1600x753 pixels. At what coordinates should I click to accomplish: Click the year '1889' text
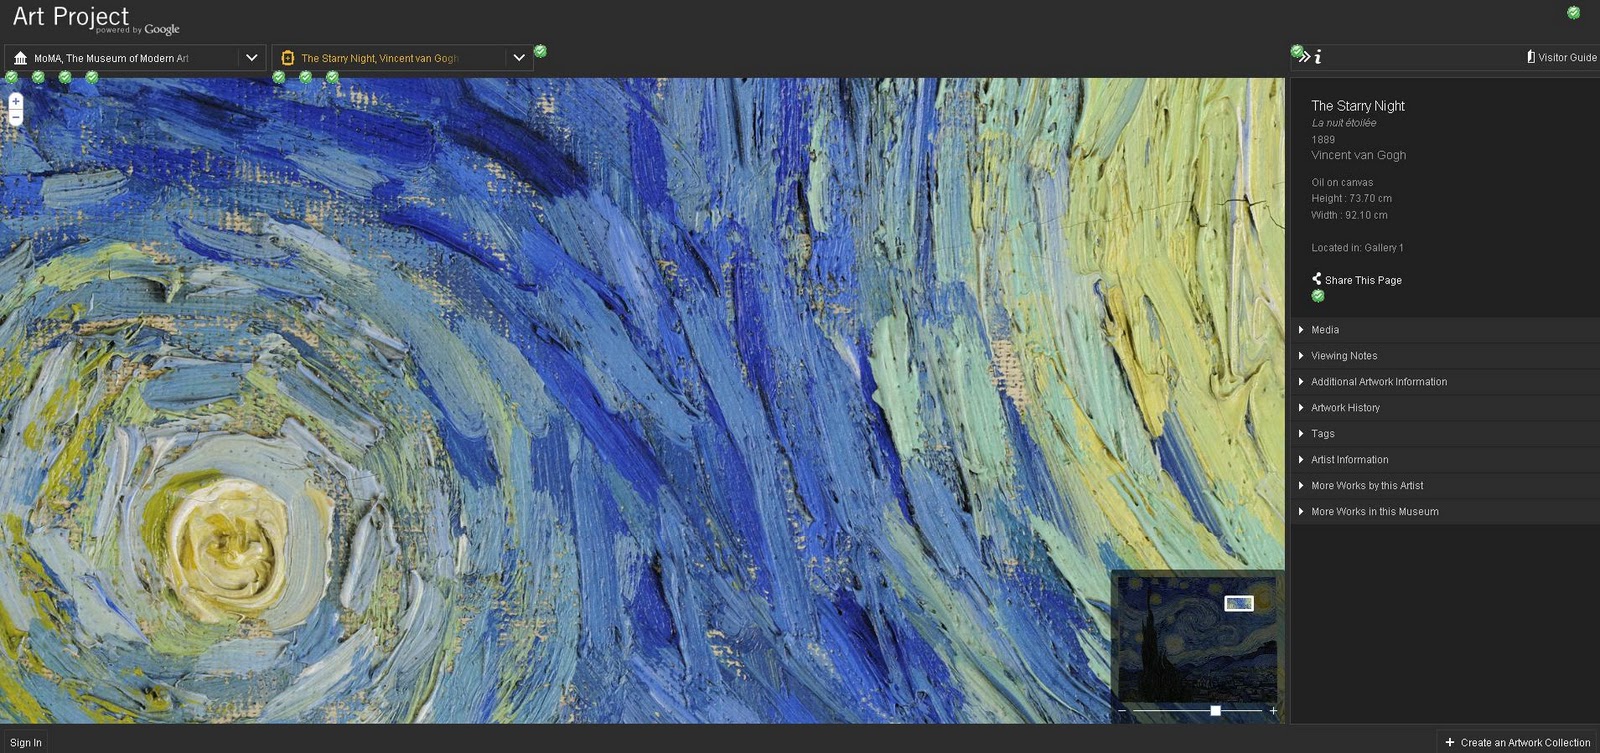point(1323,140)
